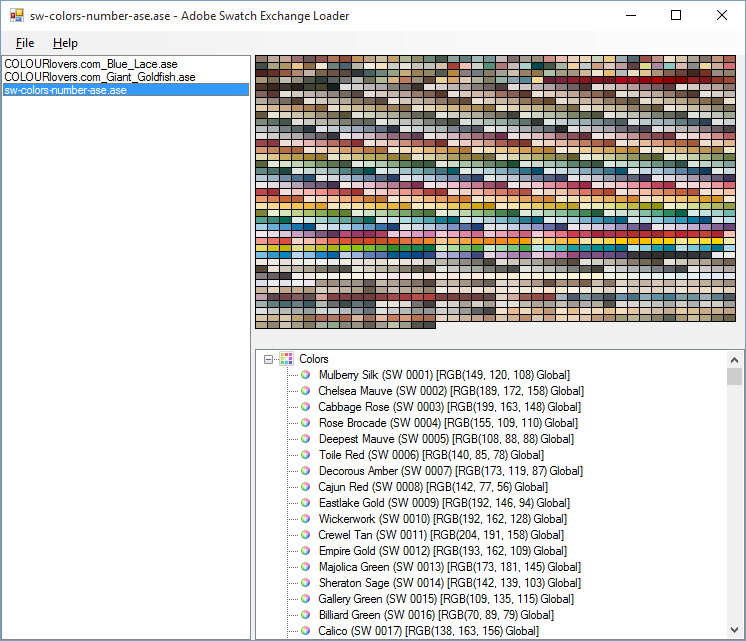Maximize the Swatch Exchange Loader window

click(x=676, y=15)
